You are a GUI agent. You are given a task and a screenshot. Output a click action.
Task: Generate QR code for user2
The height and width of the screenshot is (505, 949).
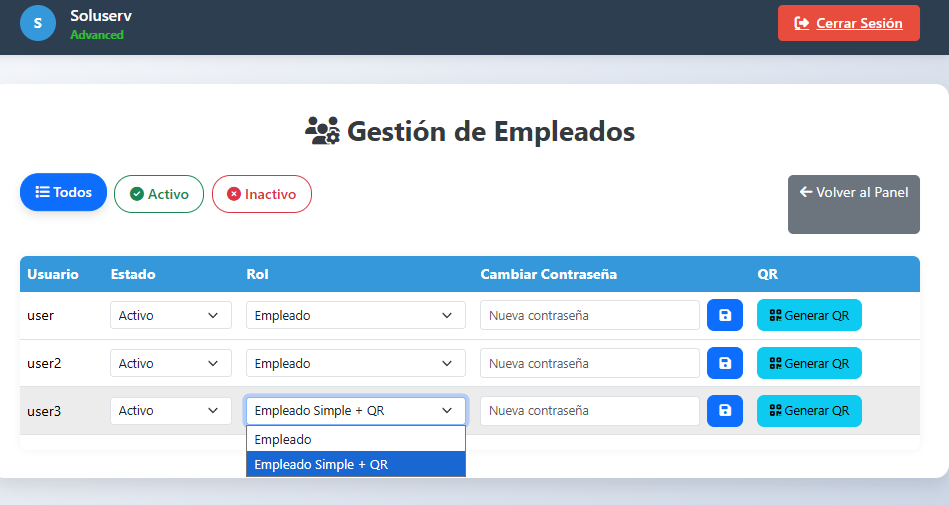click(x=809, y=363)
